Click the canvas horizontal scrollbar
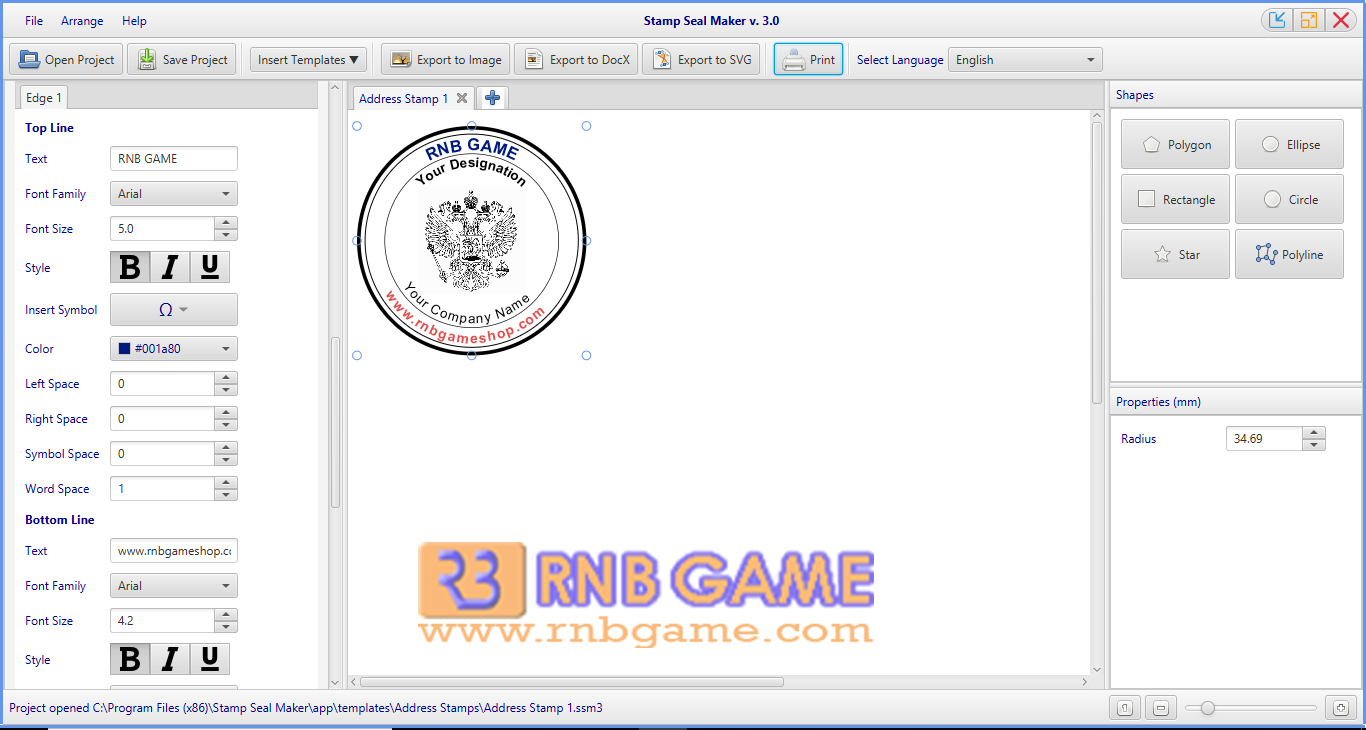Image resolution: width=1366 pixels, height=730 pixels. [x=571, y=682]
